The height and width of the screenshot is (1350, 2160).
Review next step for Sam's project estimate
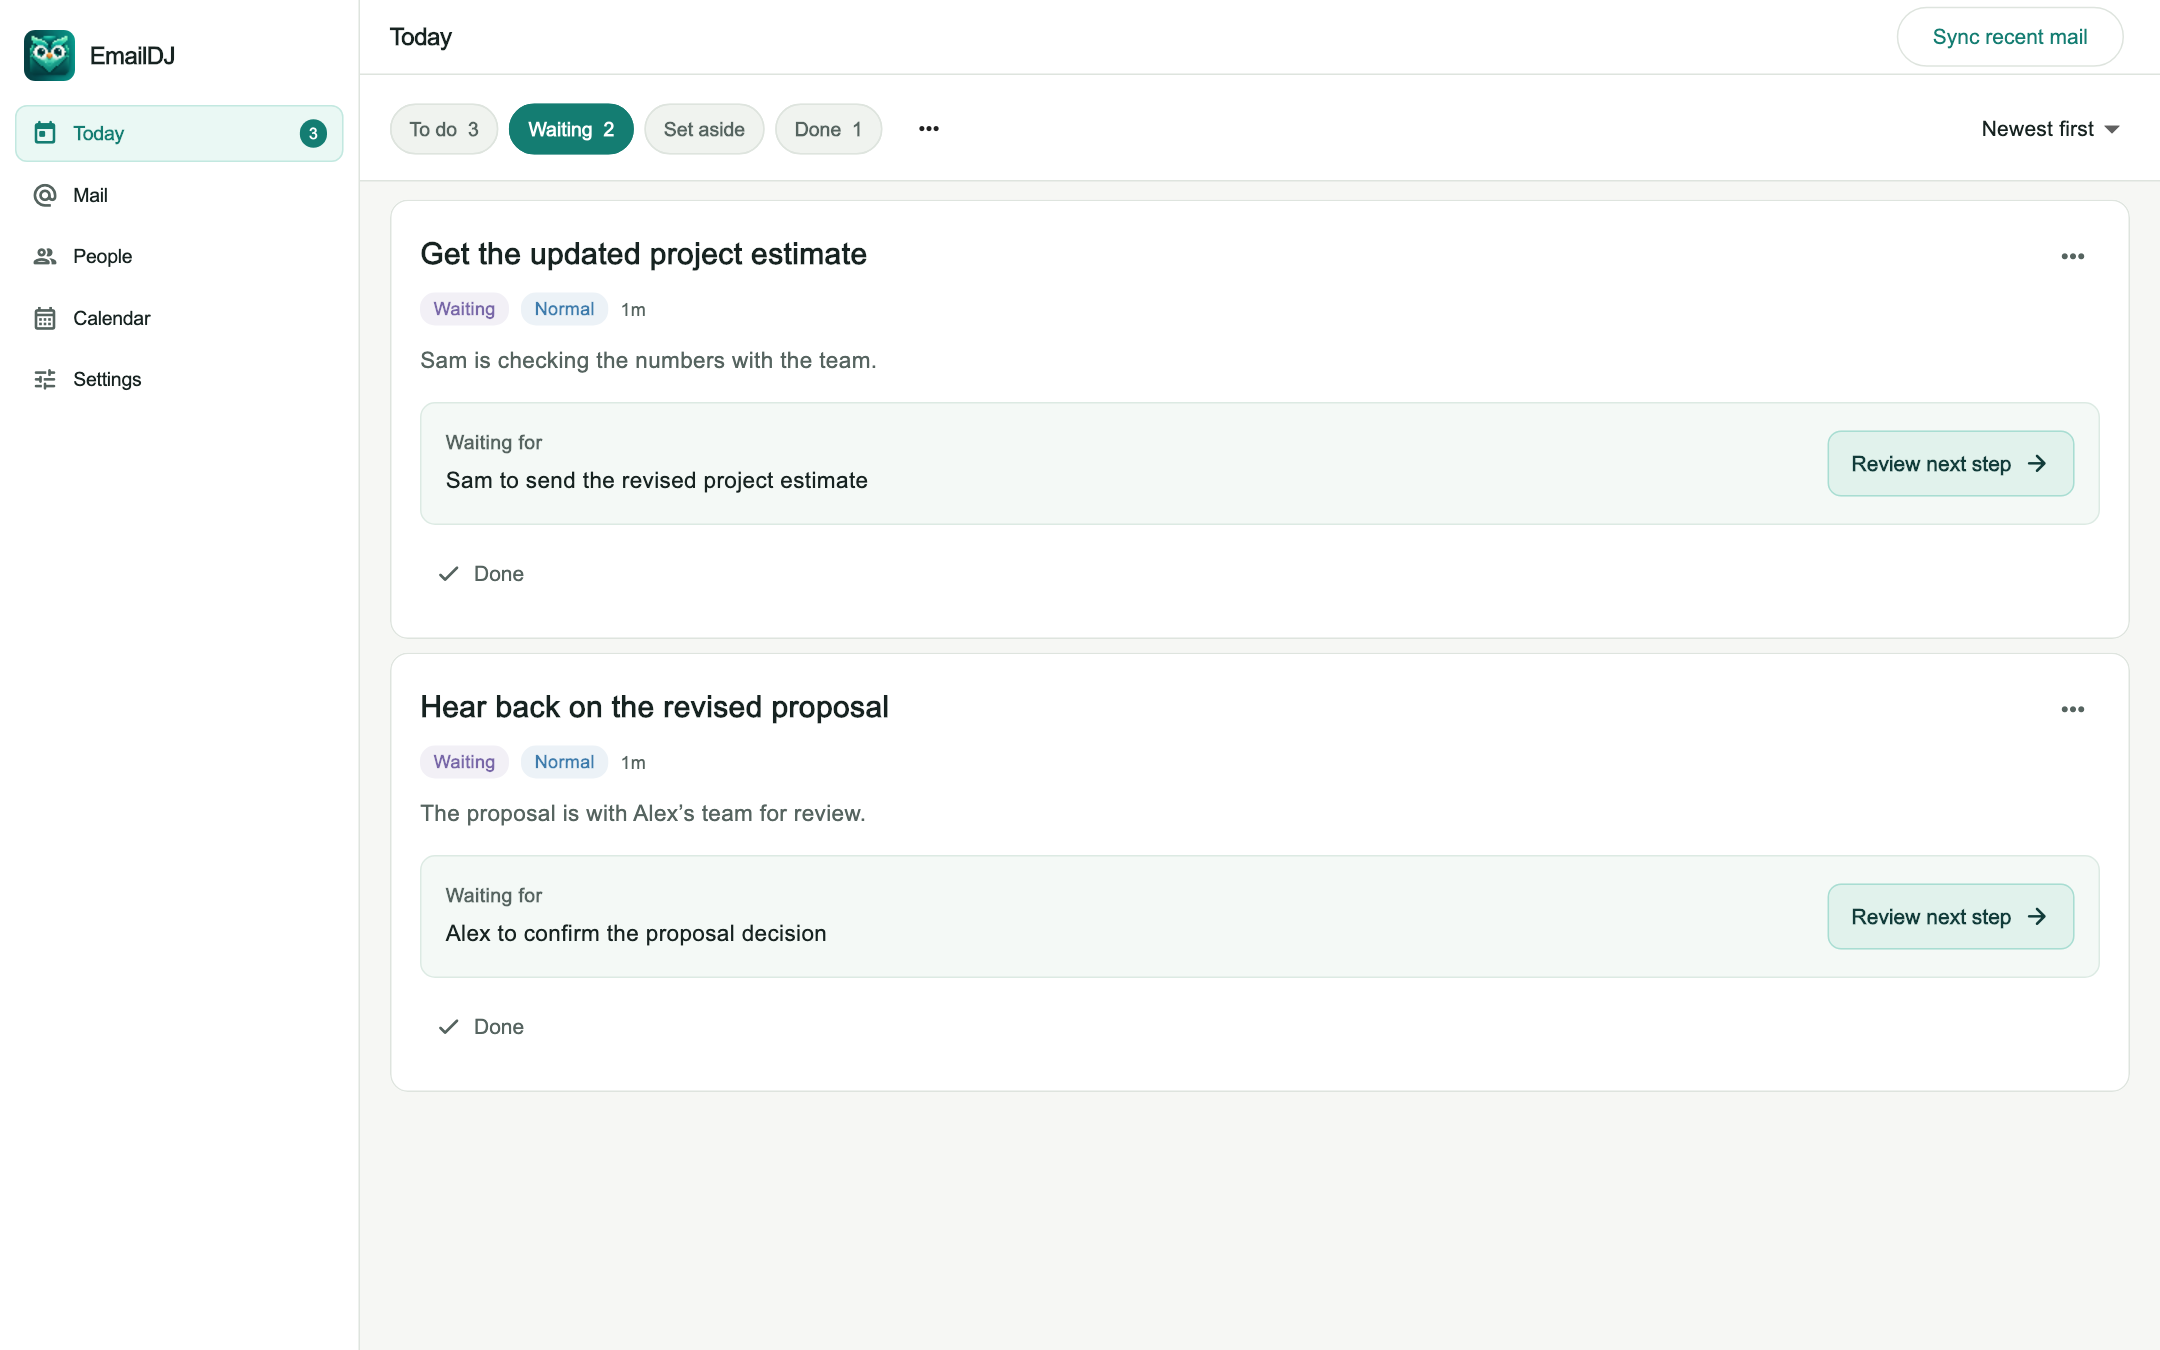[x=1950, y=464]
